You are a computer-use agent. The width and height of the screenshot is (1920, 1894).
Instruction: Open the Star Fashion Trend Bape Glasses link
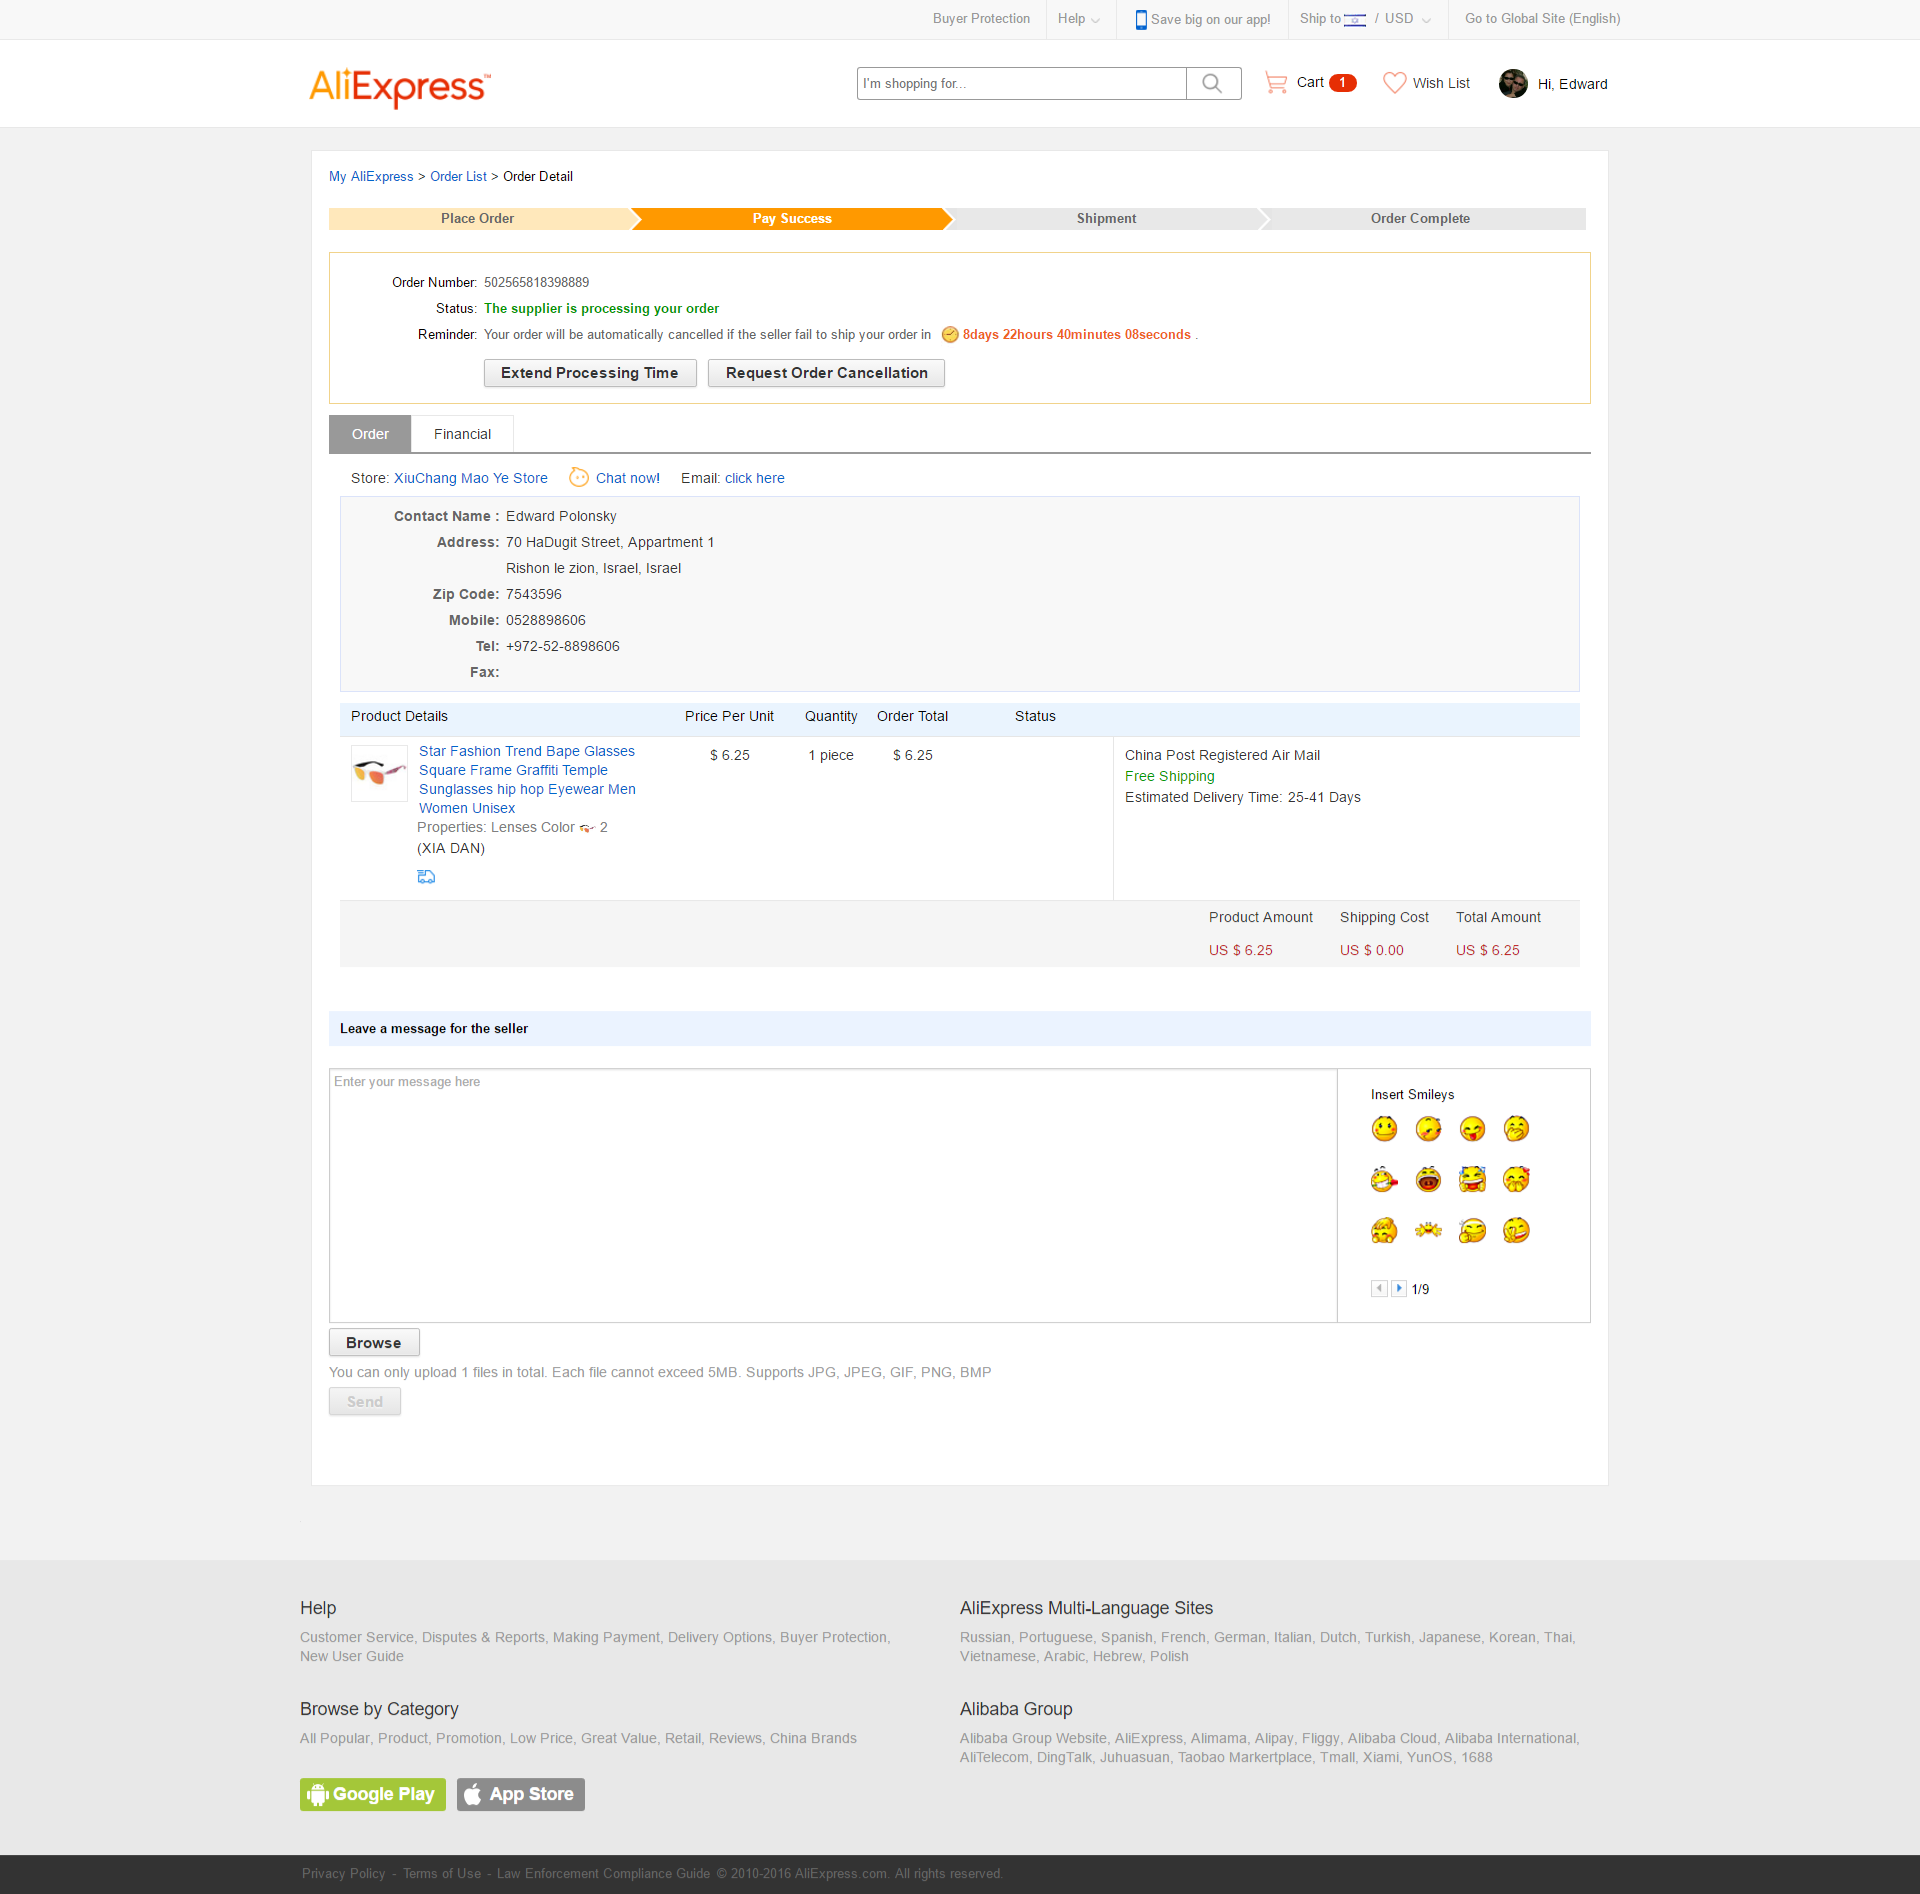point(527,780)
